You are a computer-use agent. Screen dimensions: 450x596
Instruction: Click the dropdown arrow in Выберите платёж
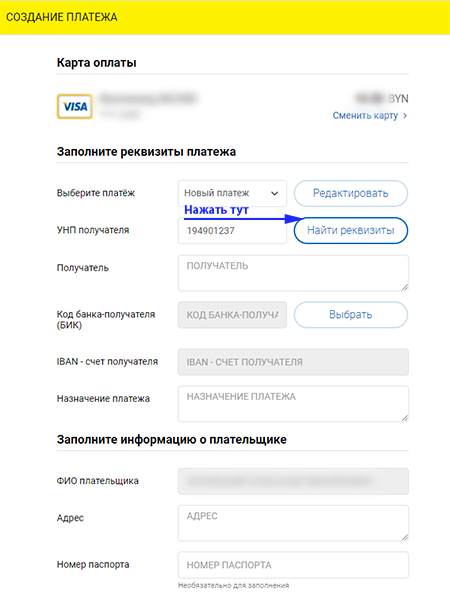point(274,193)
